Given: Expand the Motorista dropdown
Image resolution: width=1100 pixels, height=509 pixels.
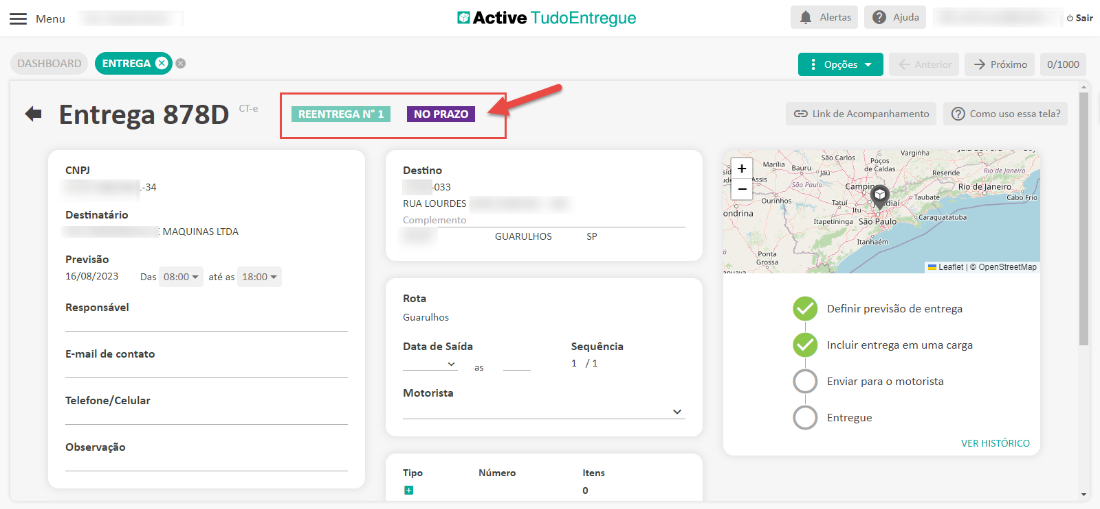Looking at the screenshot, I should coord(677,412).
